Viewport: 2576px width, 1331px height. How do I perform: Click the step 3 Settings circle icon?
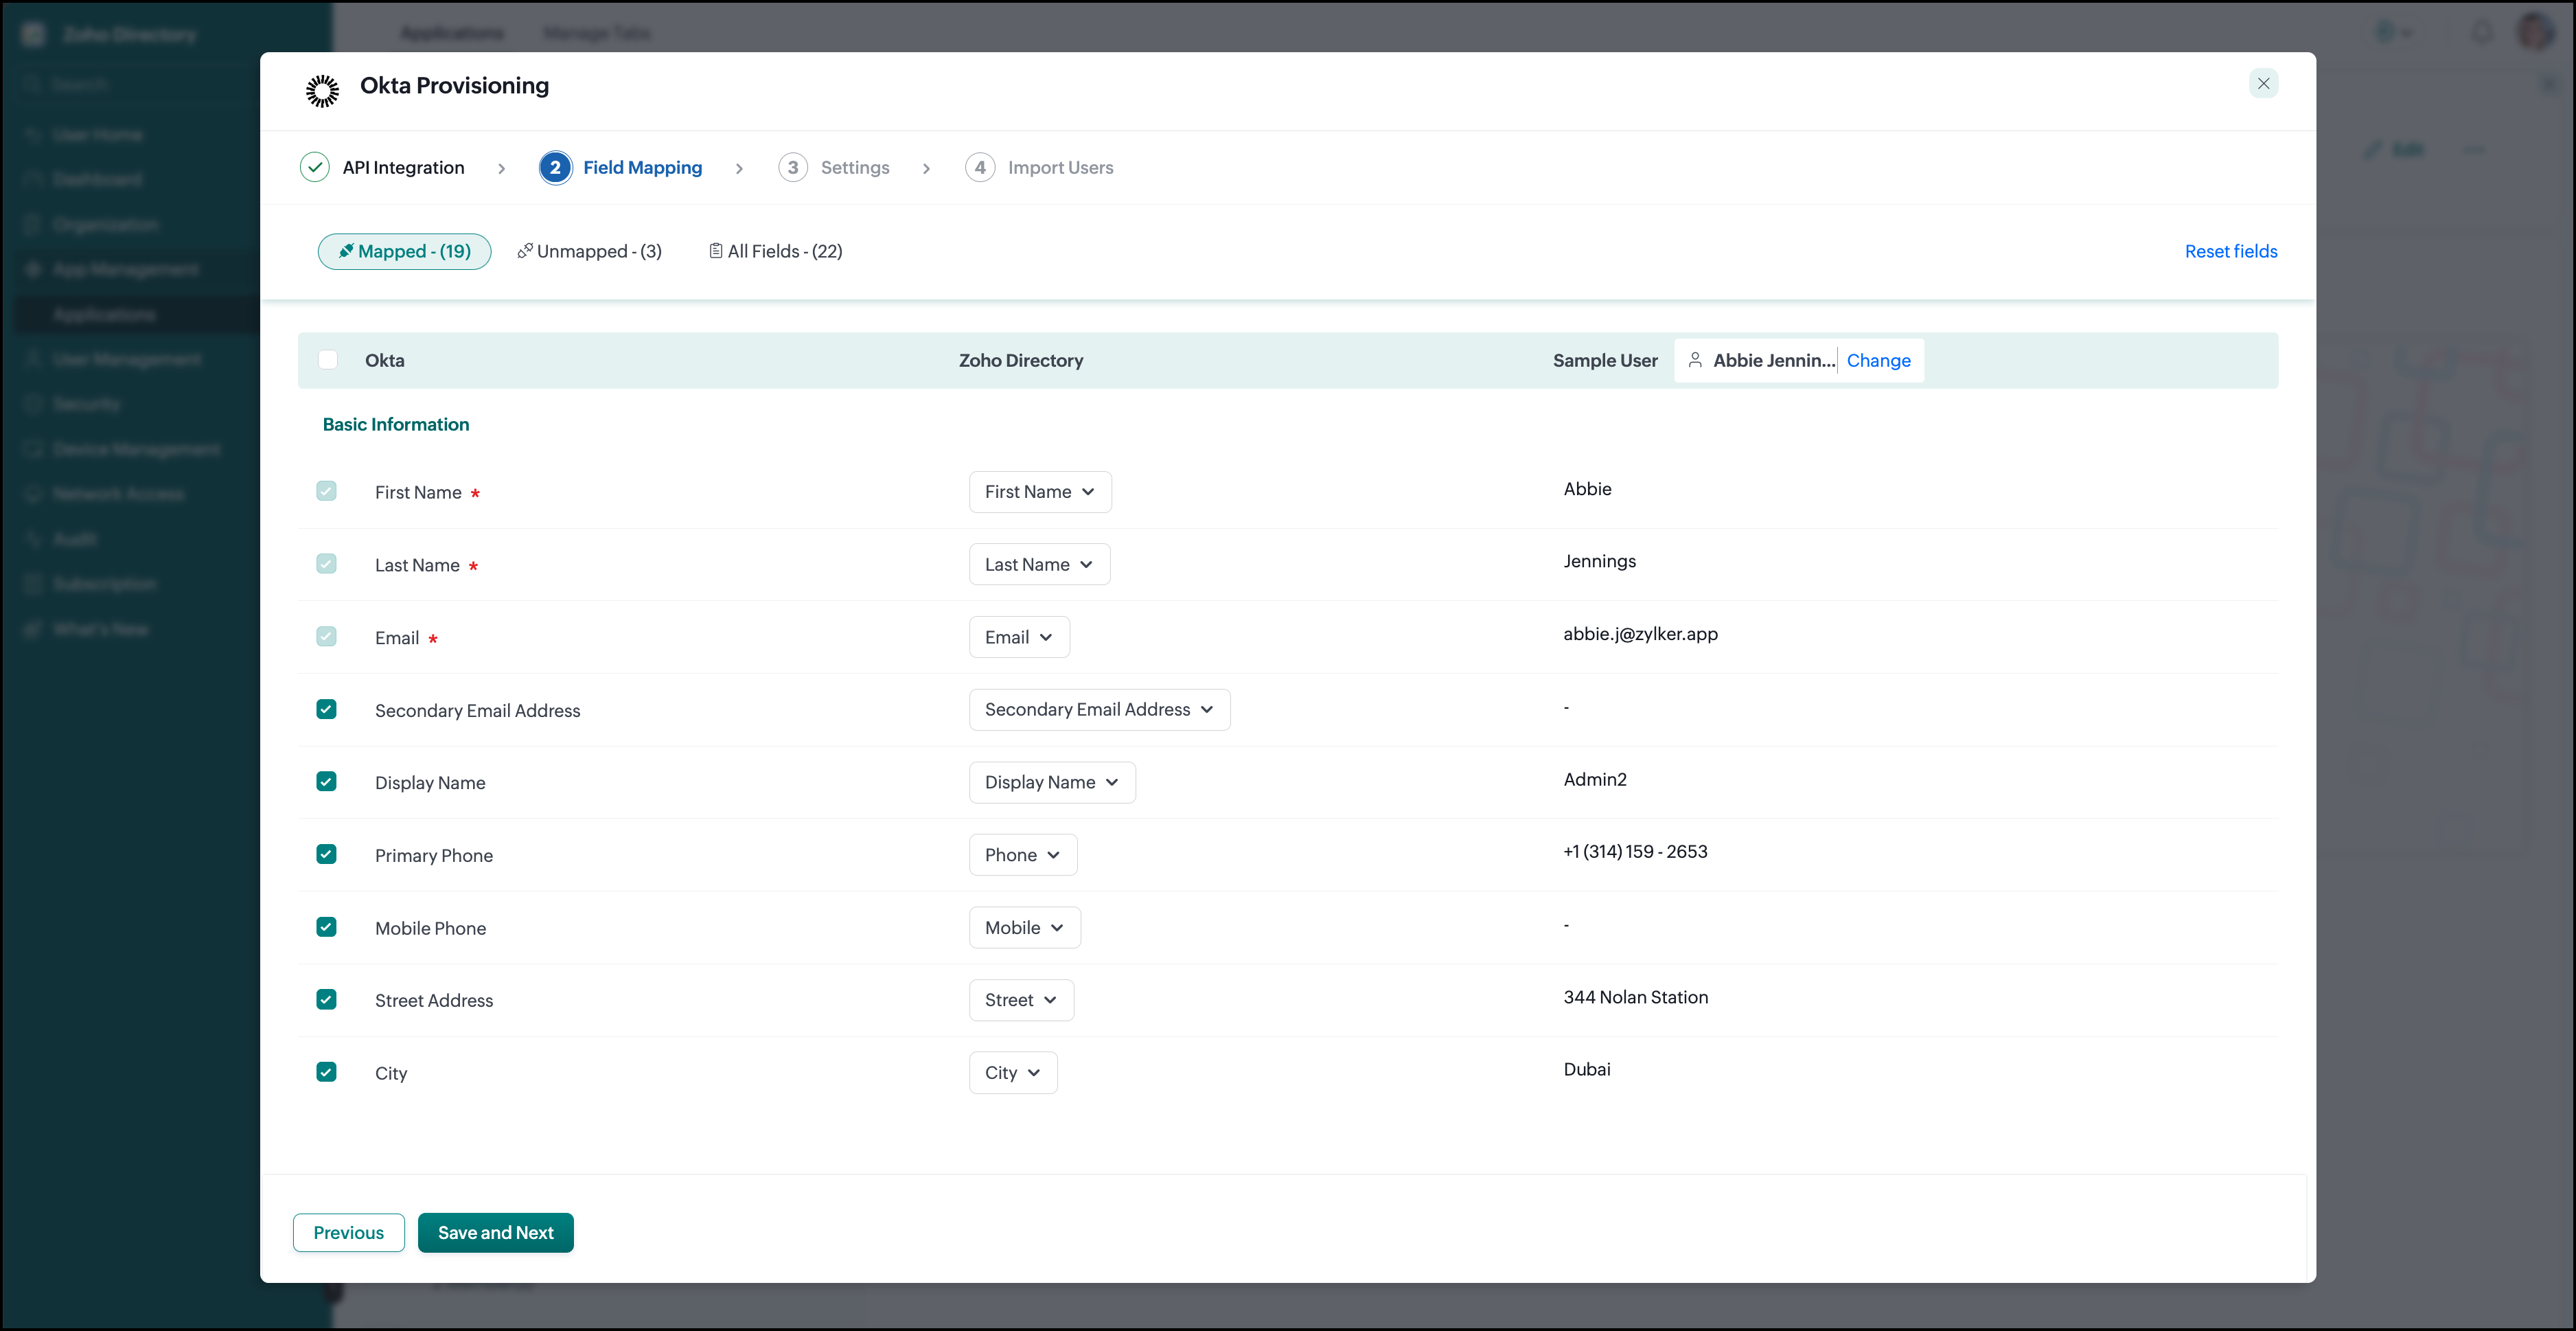793,167
